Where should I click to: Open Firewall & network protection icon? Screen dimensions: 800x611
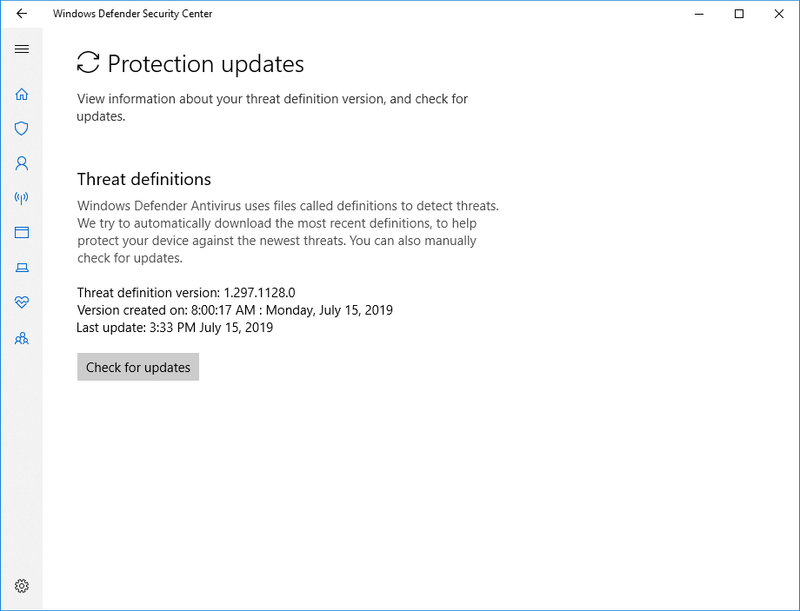[21, 198]
